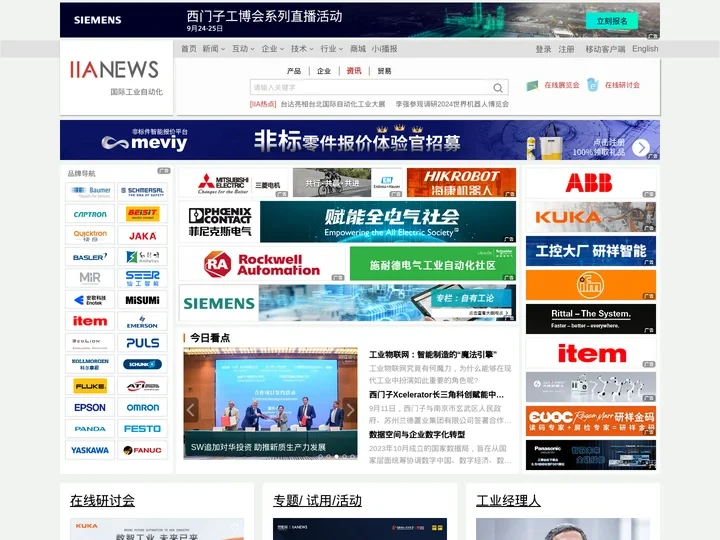Image resolution: width=720 pixels, height=540 pixels.
Task: Open the 西门子Xcelerator article headline
Action: [x=436, y=394]
